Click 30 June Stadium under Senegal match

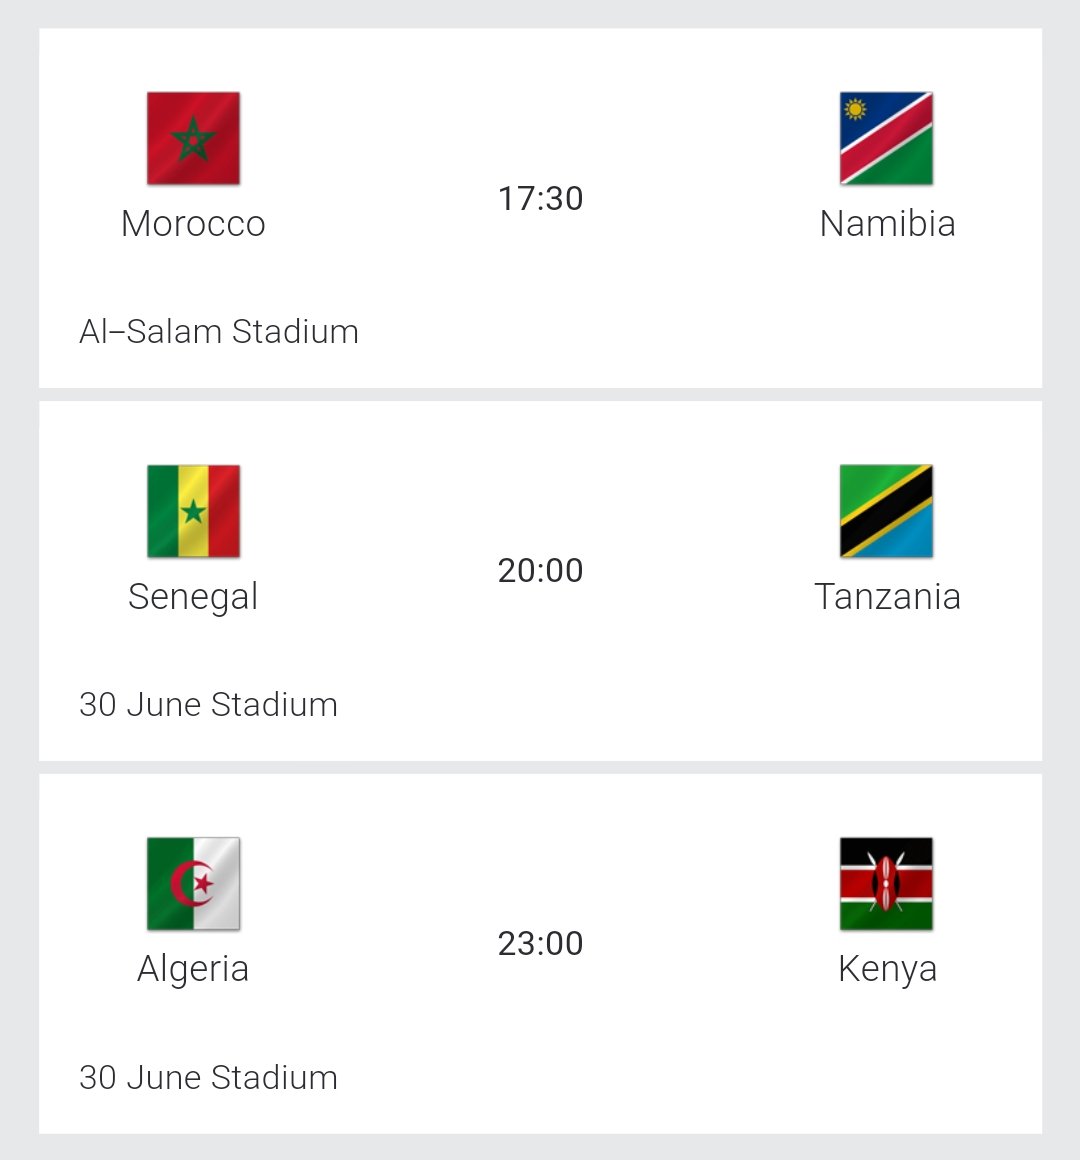pyautogui.click(x=208, y=705)
